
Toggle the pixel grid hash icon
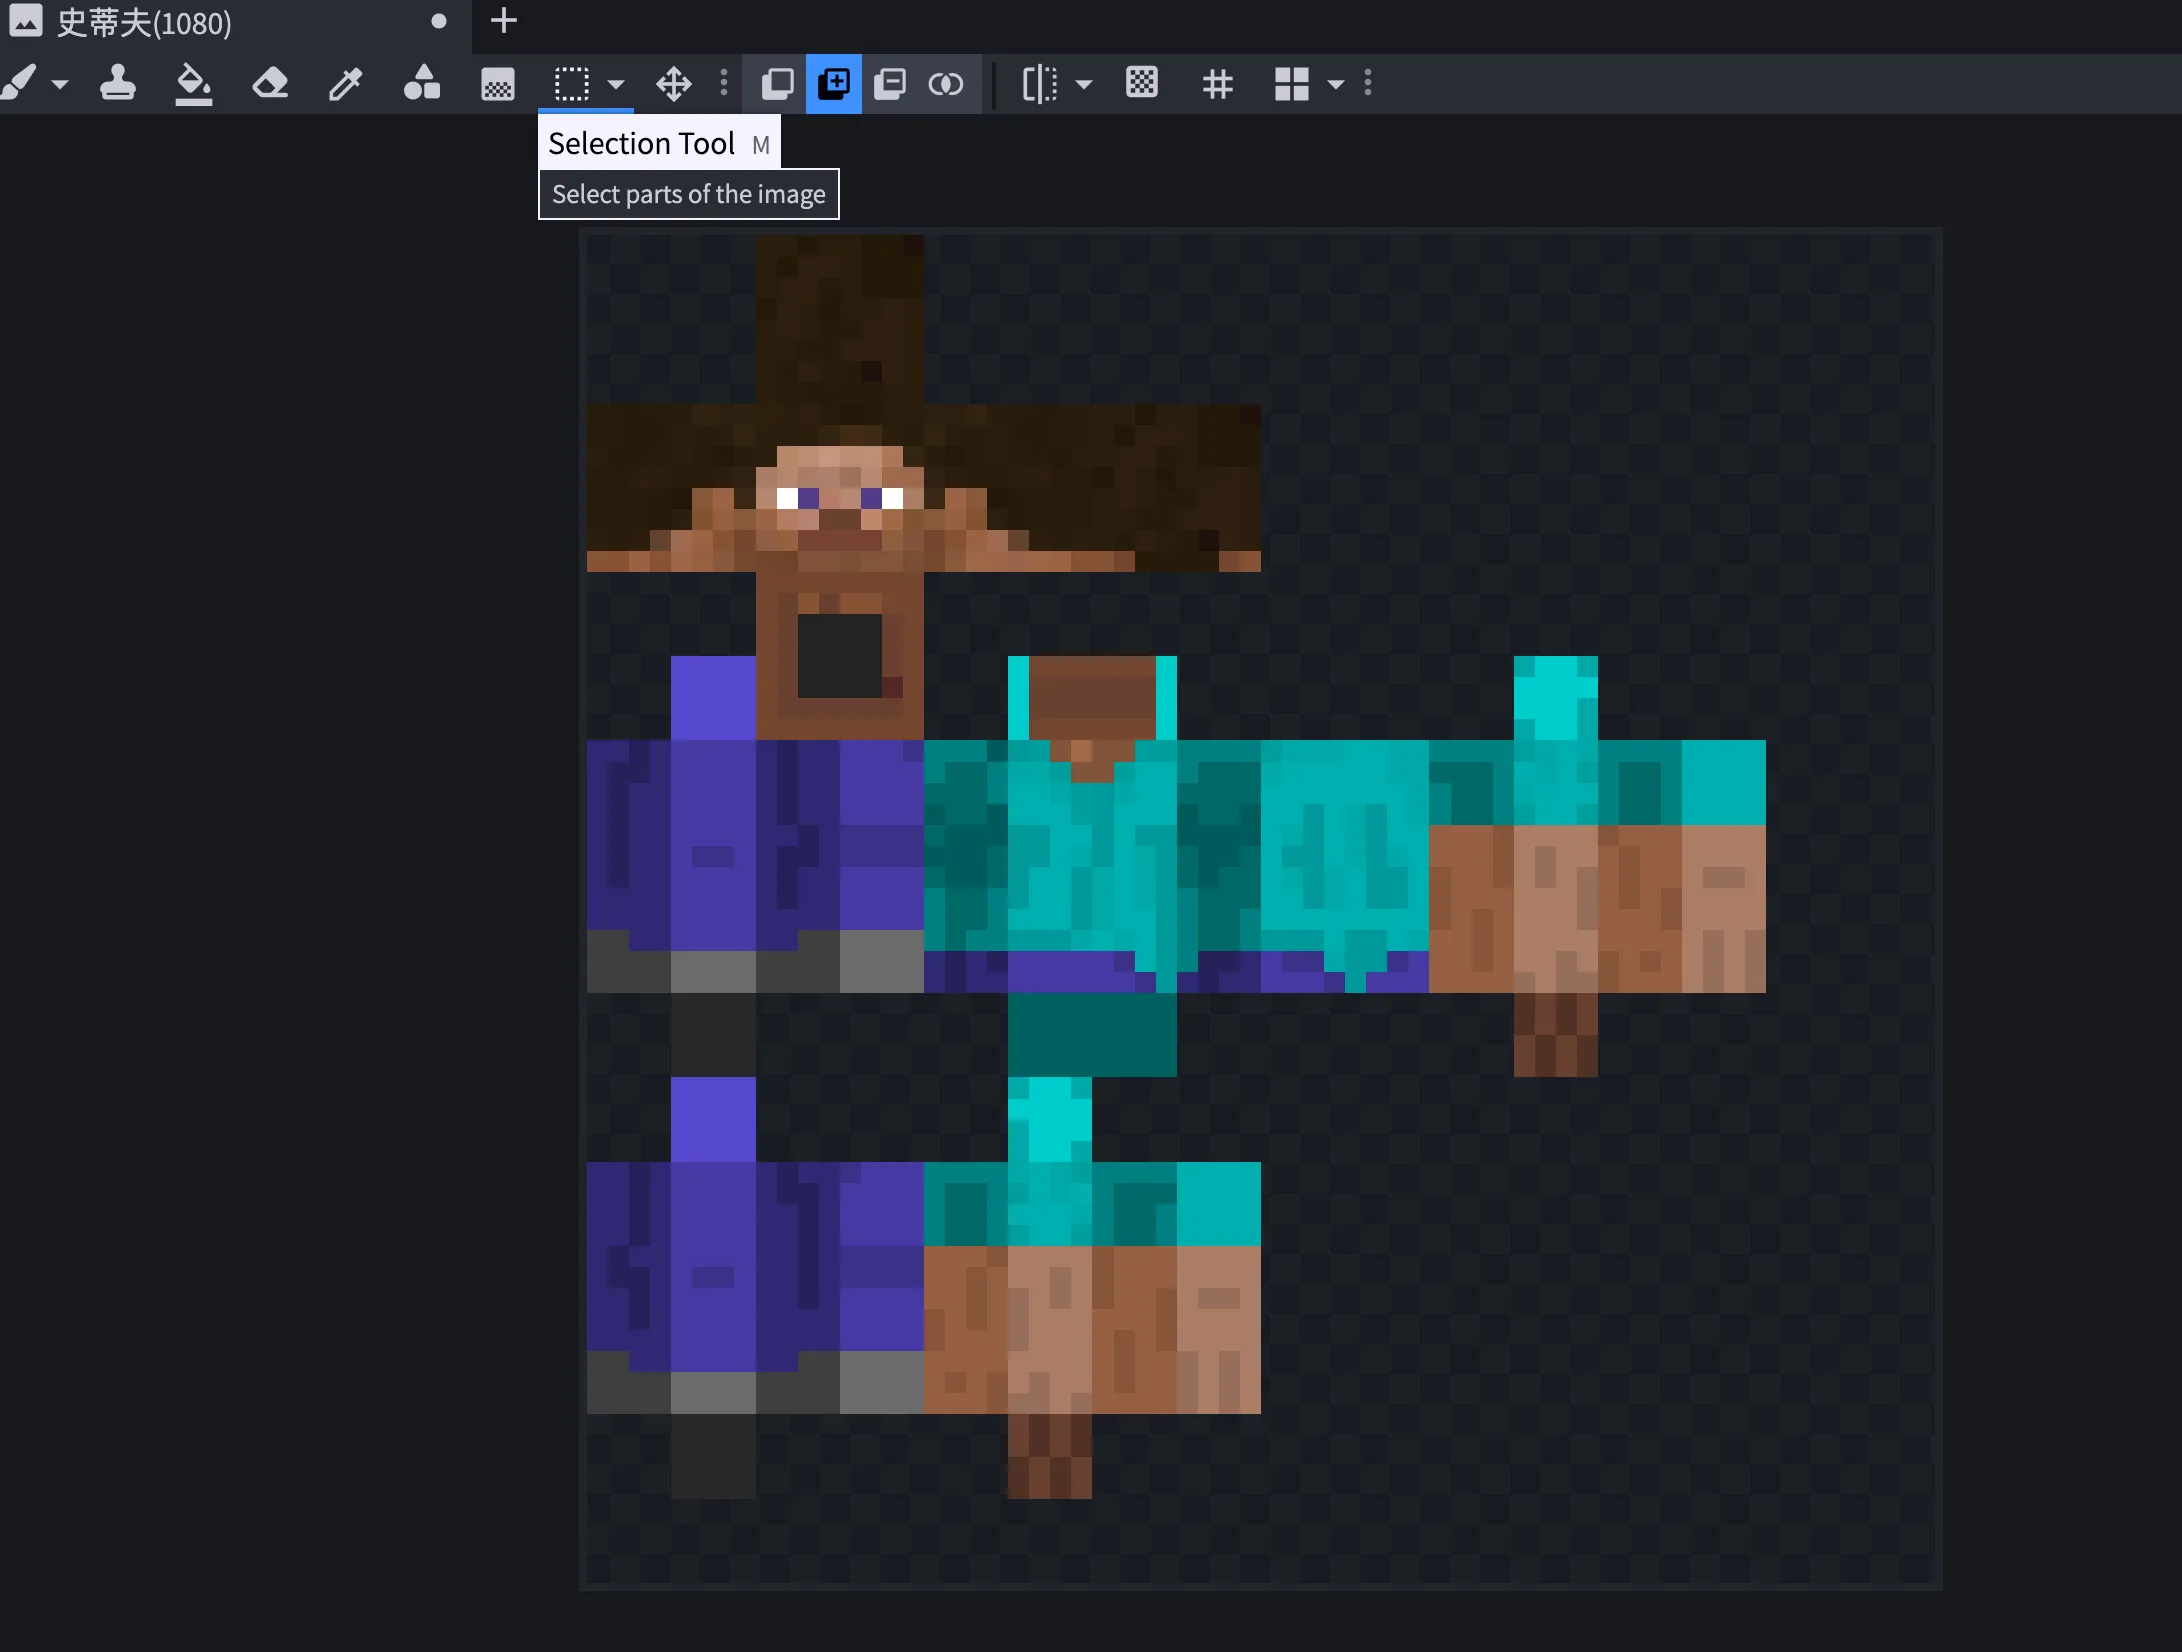(1218, 83)
